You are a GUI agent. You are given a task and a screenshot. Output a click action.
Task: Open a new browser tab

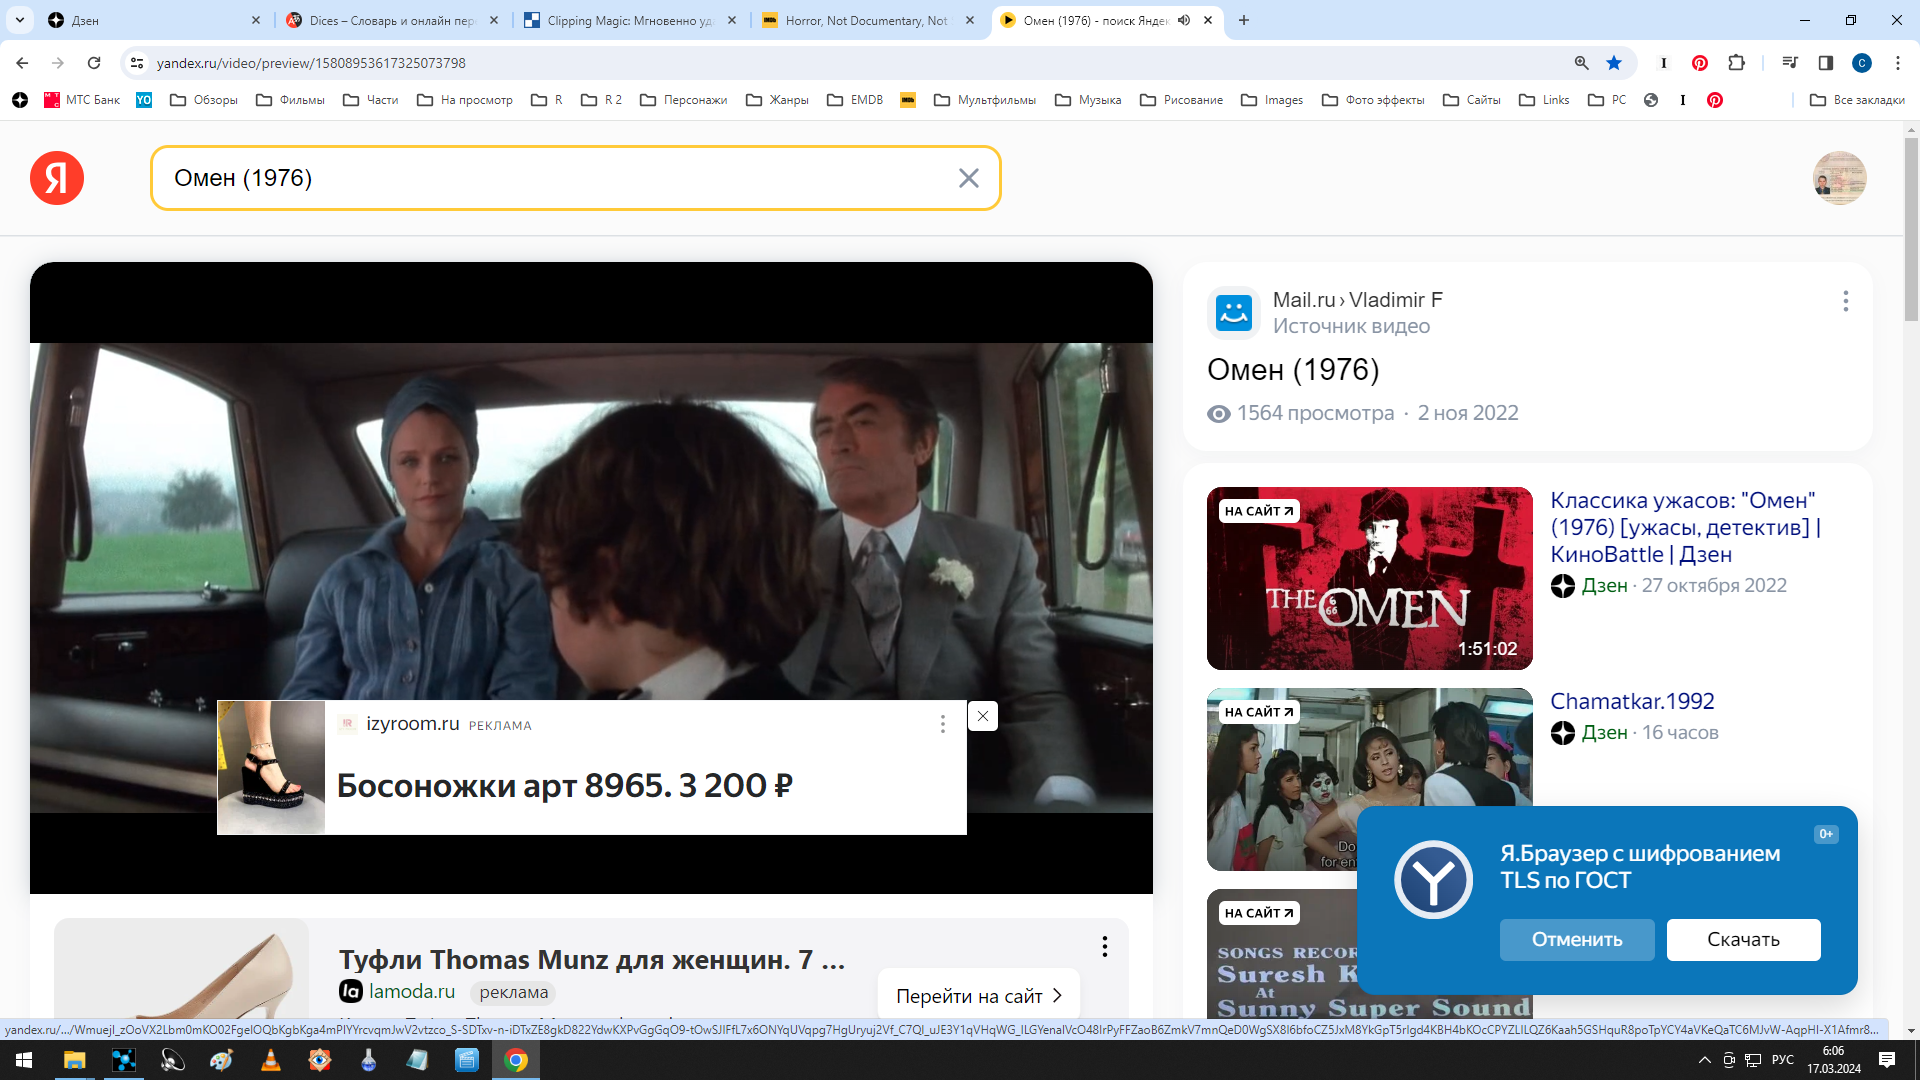[x=1243, y=20]
